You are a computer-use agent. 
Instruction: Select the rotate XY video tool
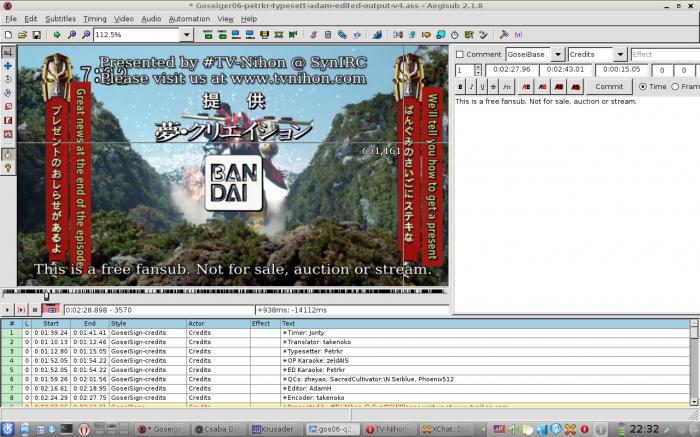click(8, 93)
